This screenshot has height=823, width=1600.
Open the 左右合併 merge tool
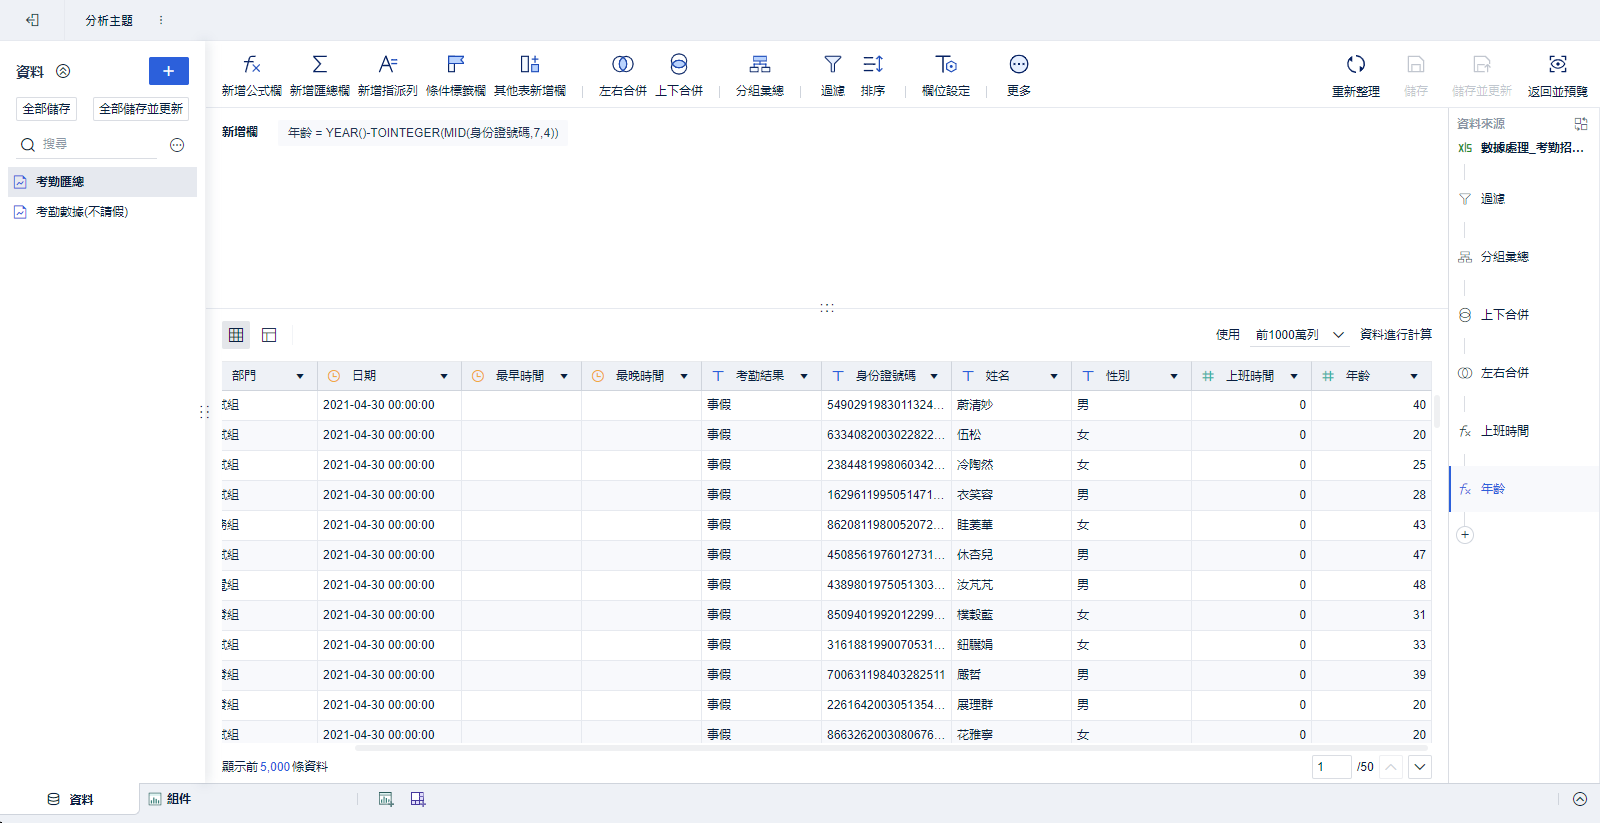point(622,65)
